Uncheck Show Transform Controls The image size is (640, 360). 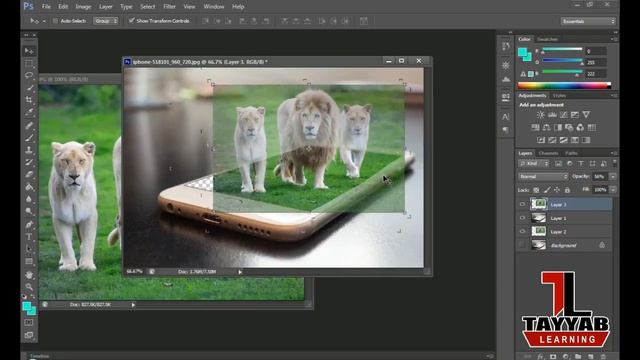(131, 20)
